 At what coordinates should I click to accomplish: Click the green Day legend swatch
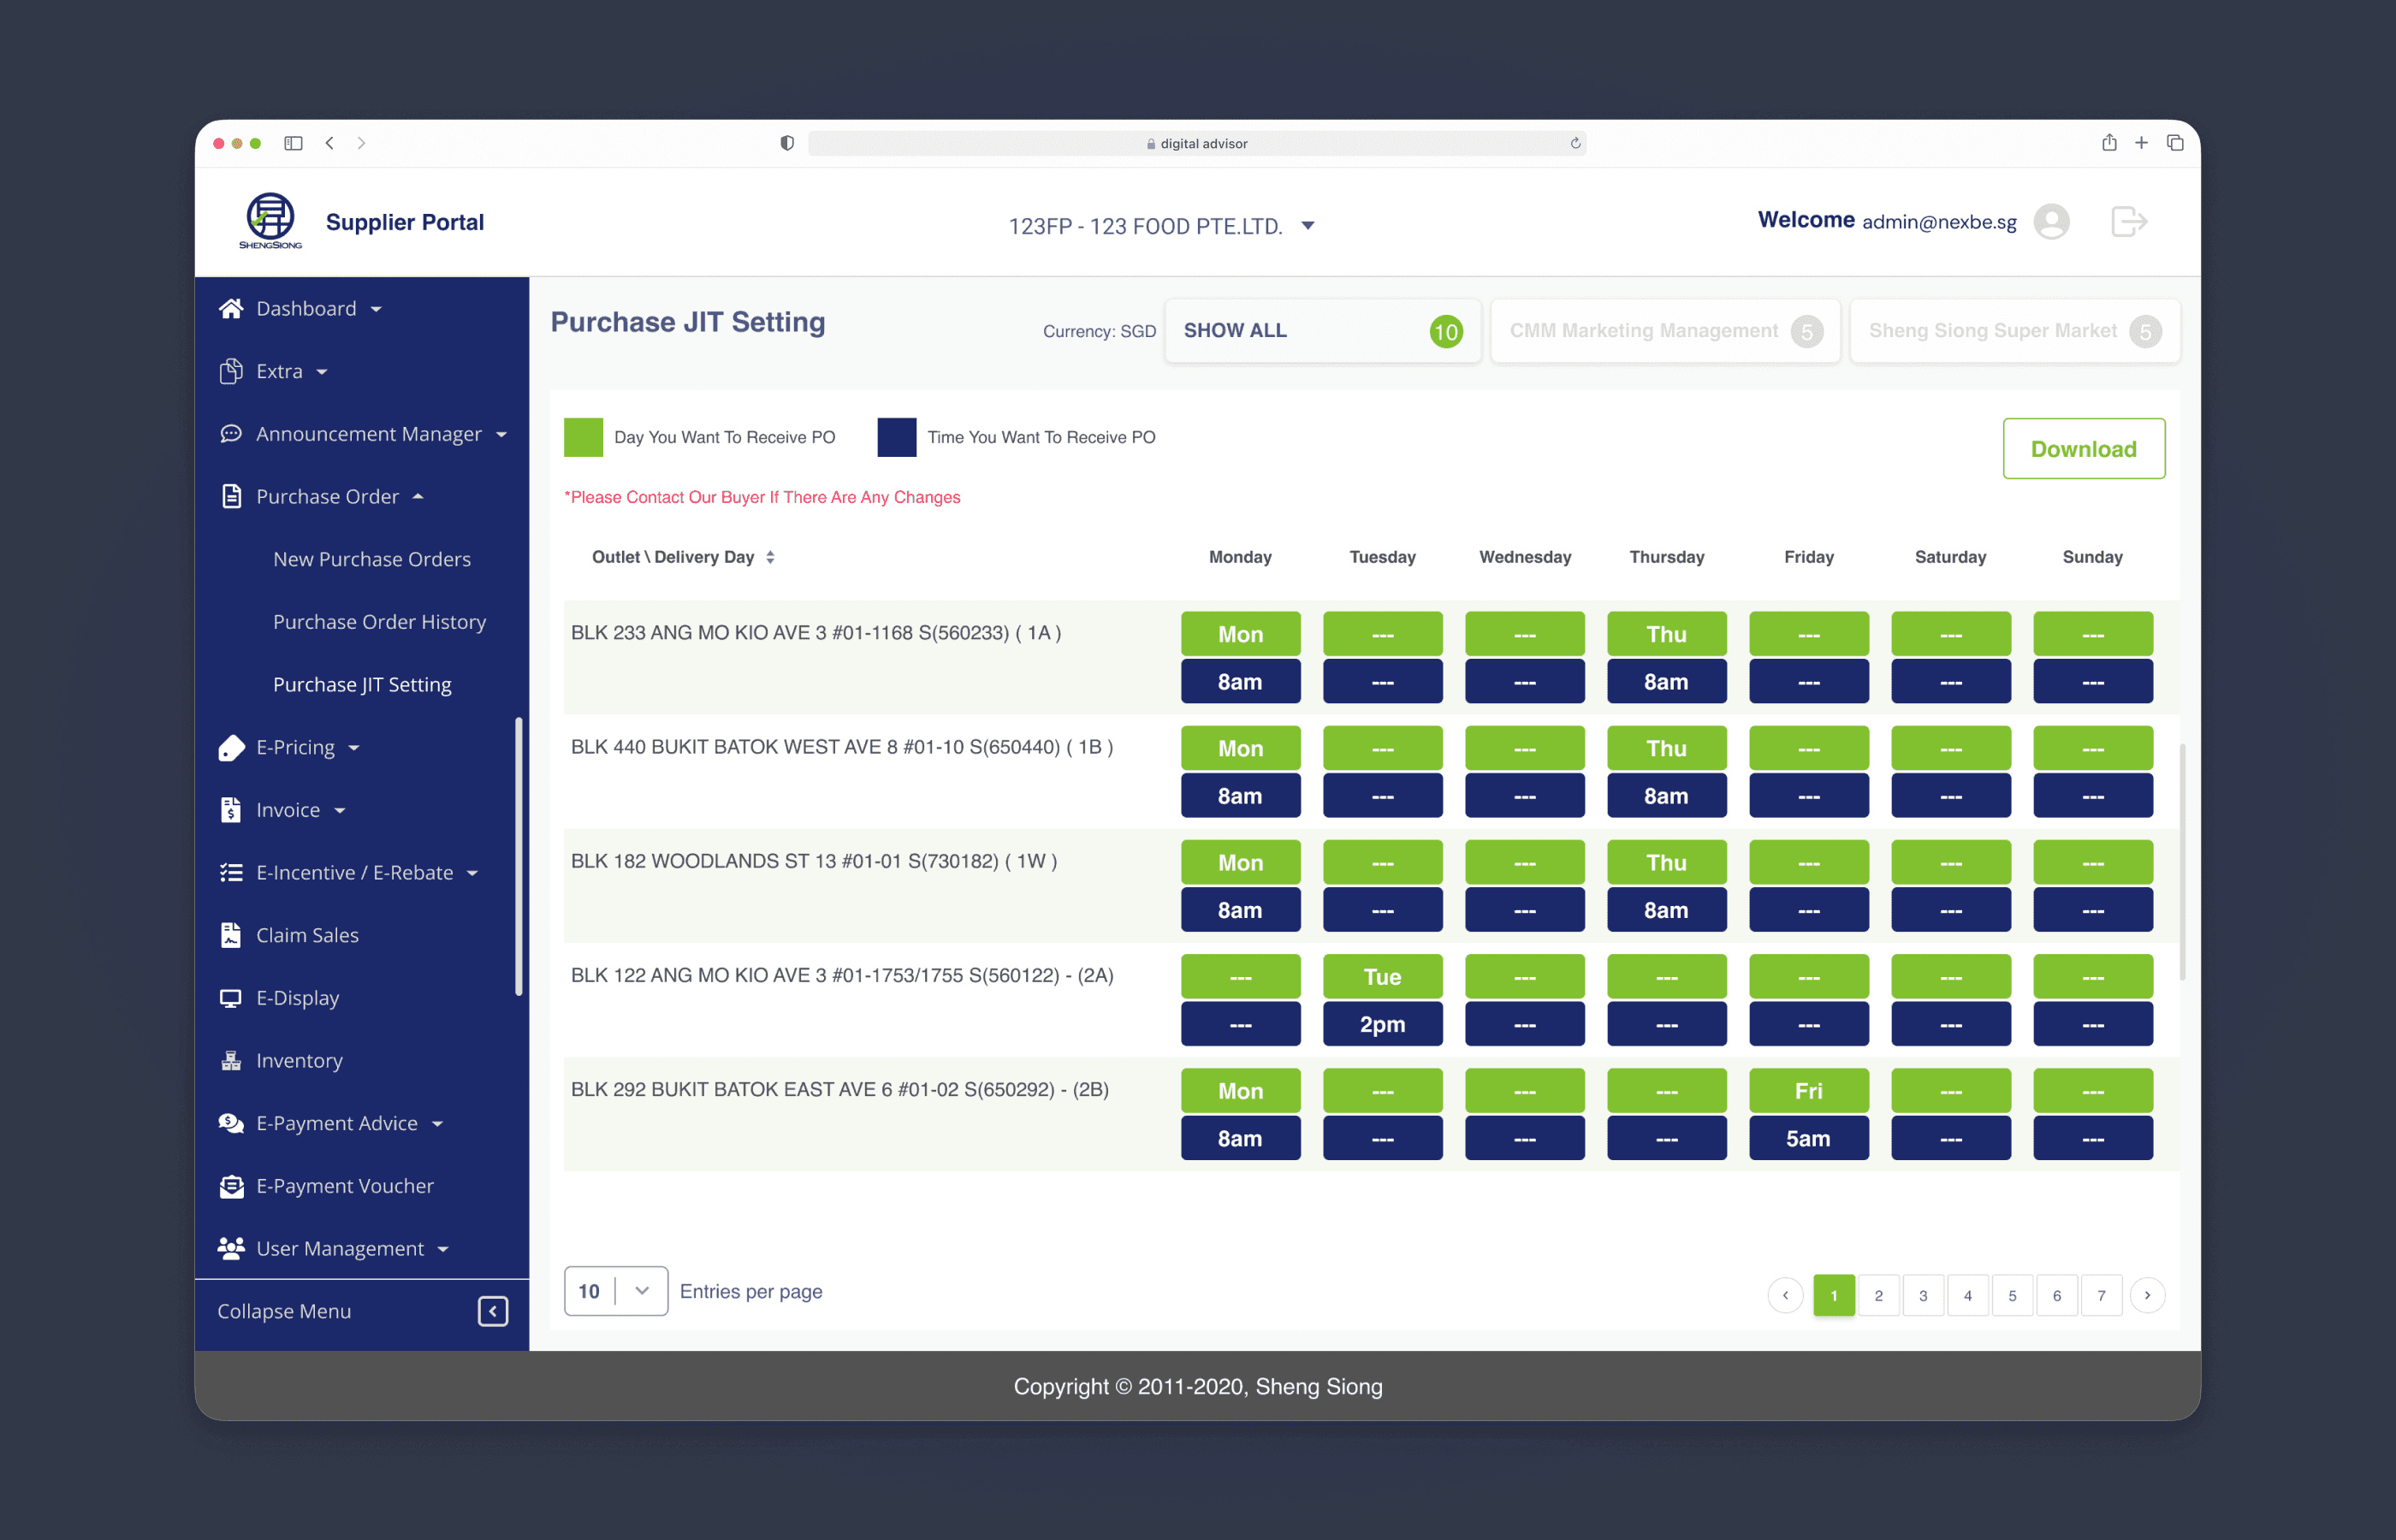(x=584, y=437)
